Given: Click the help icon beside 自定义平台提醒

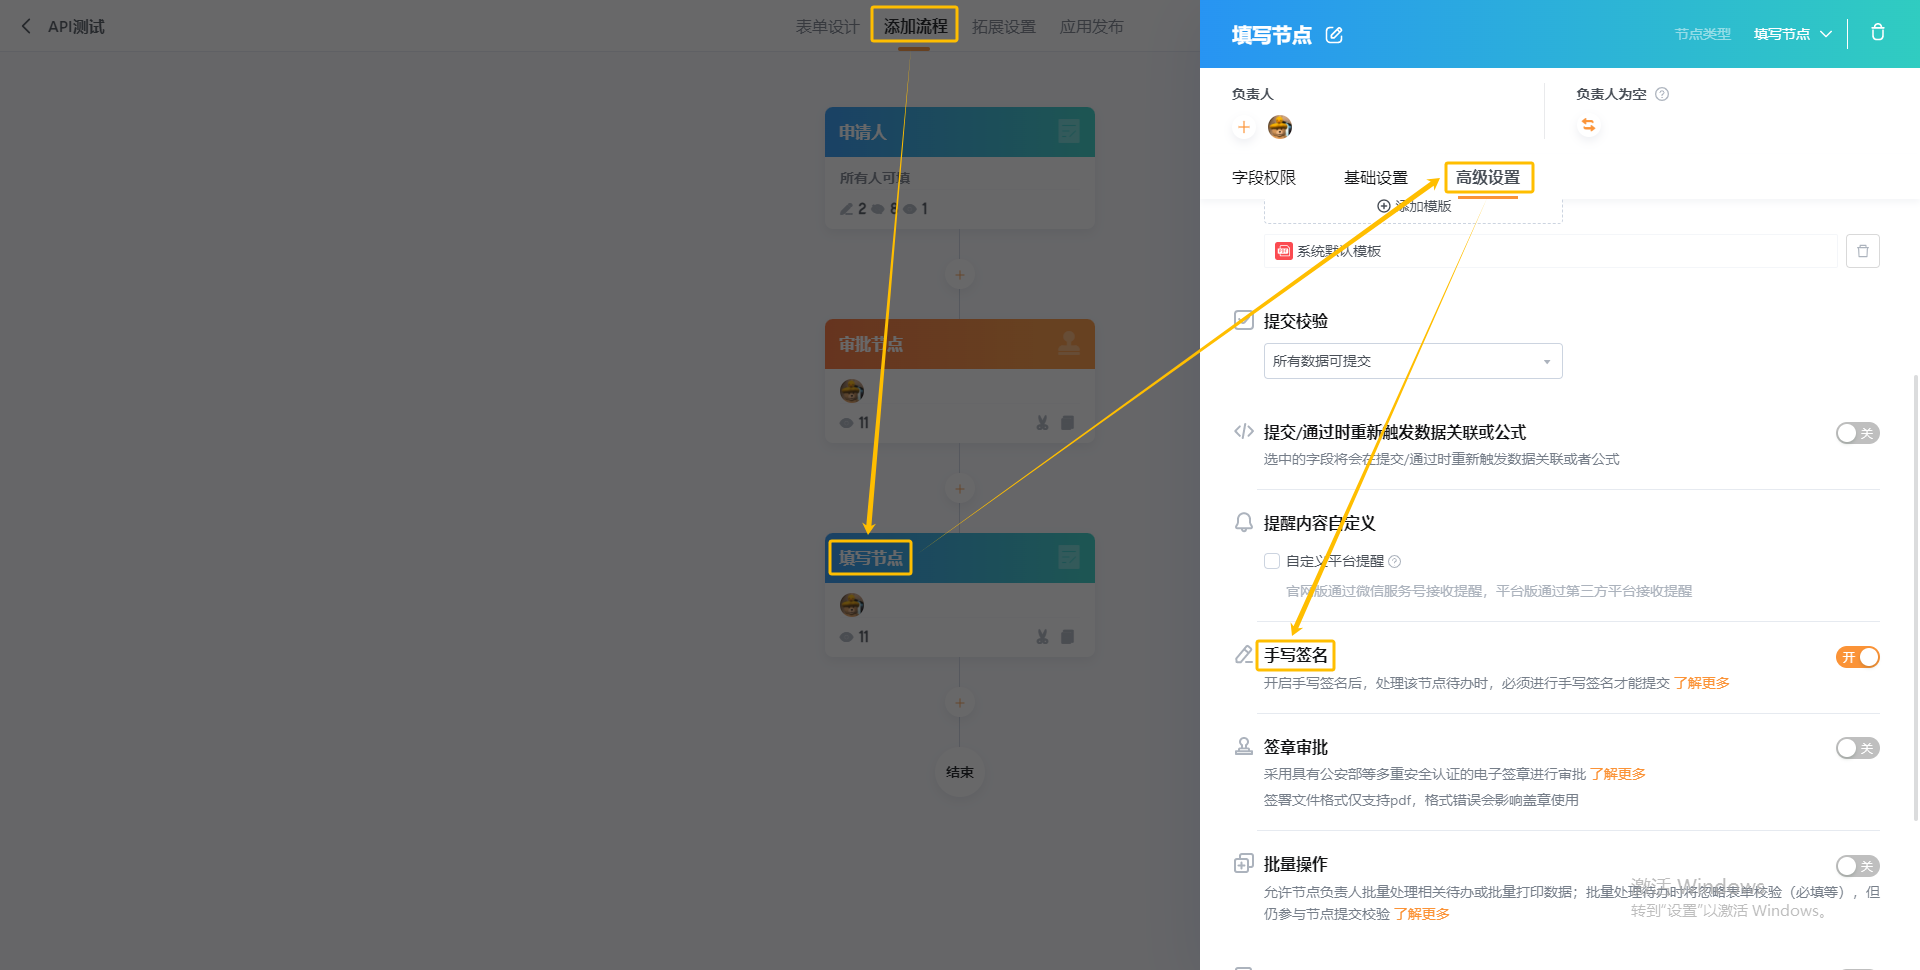Looking at the screenshot, I should click(x=1395, y=561).
